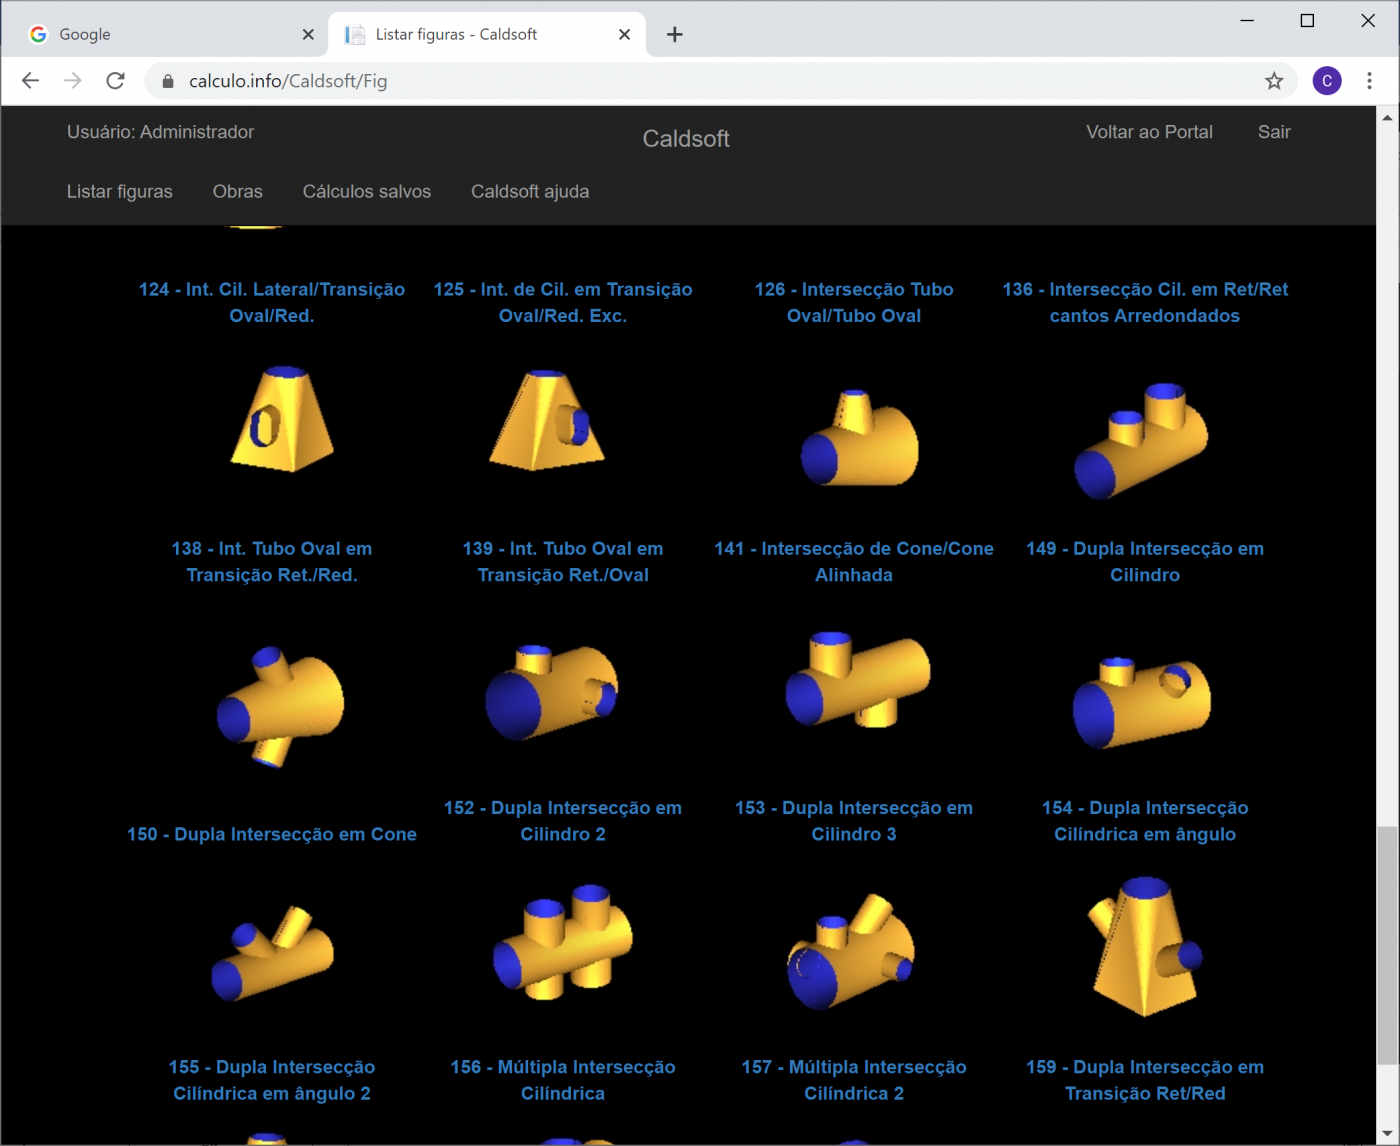Select the 156 Múltipla Intersecção Cilíndrica image
The image size is (1400, 1146).
coord(563,942)
